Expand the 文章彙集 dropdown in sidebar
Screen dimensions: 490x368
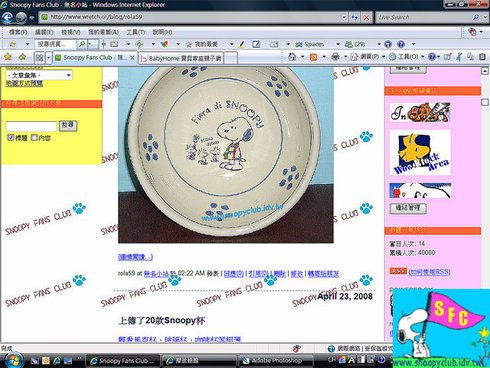point(39,75)
